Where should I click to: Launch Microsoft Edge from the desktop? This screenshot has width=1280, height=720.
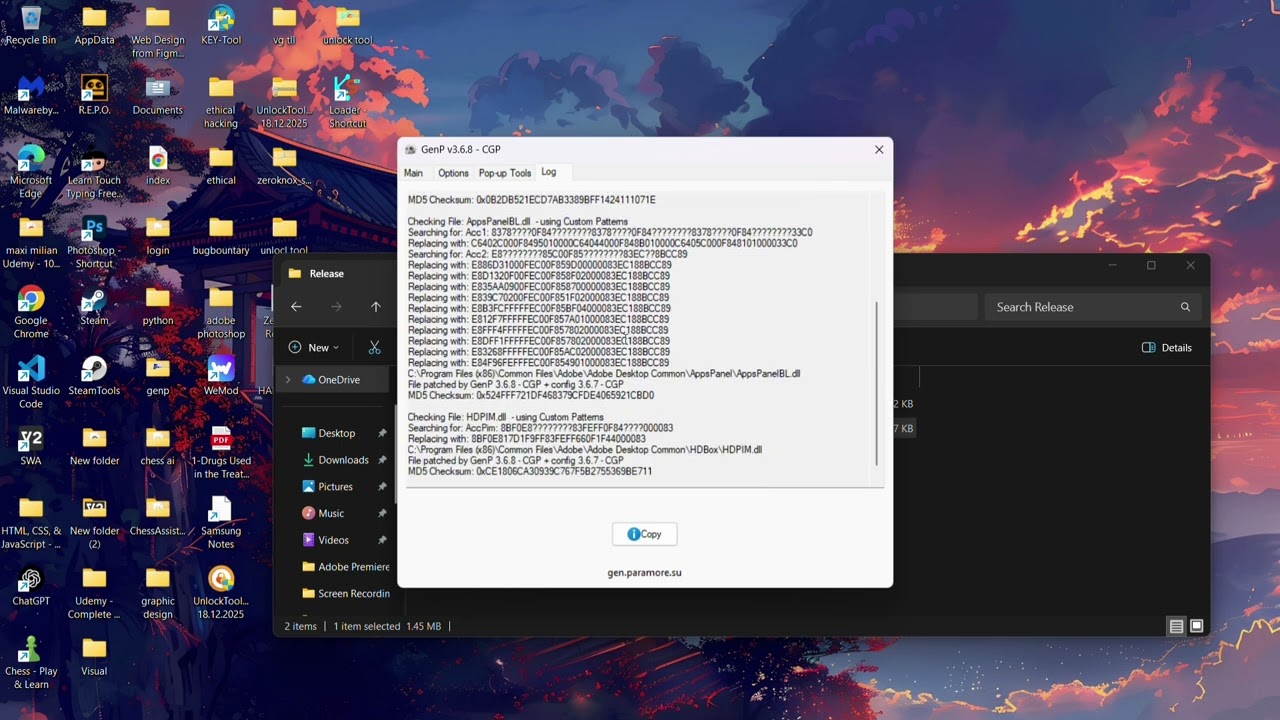coord(31,172)
